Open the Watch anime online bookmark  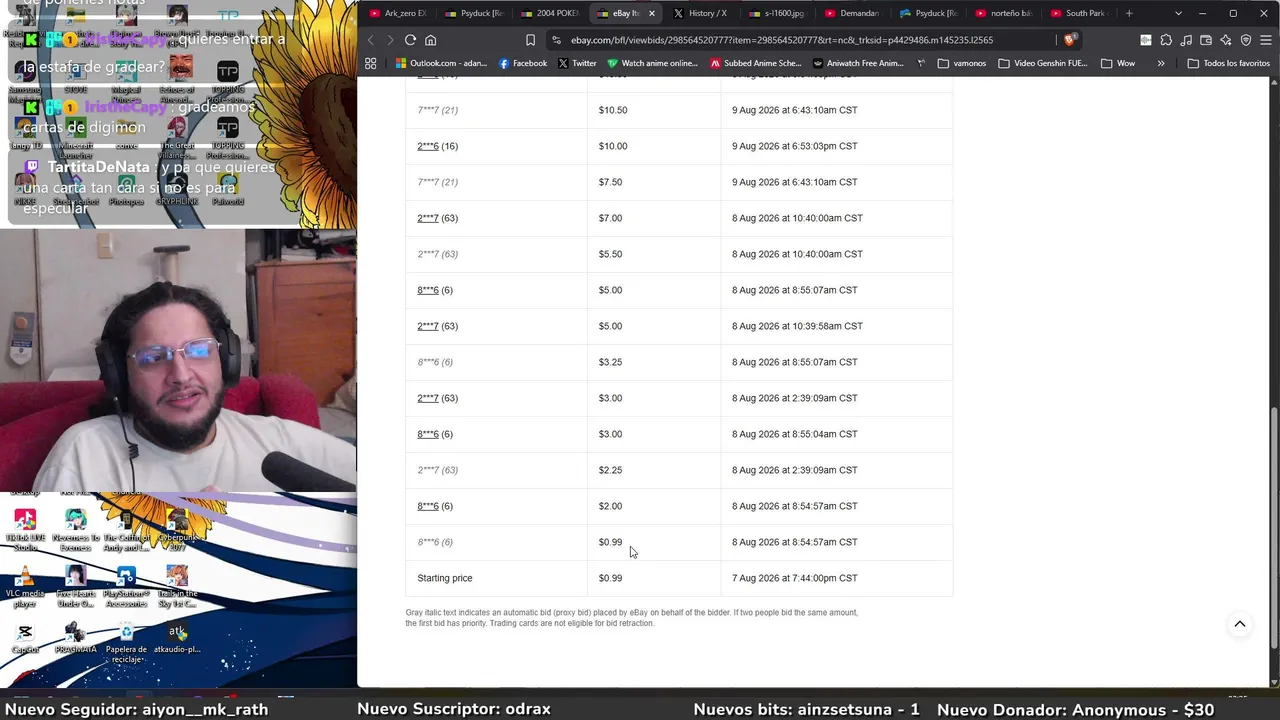pyautogui.click(x=653, y=63)
